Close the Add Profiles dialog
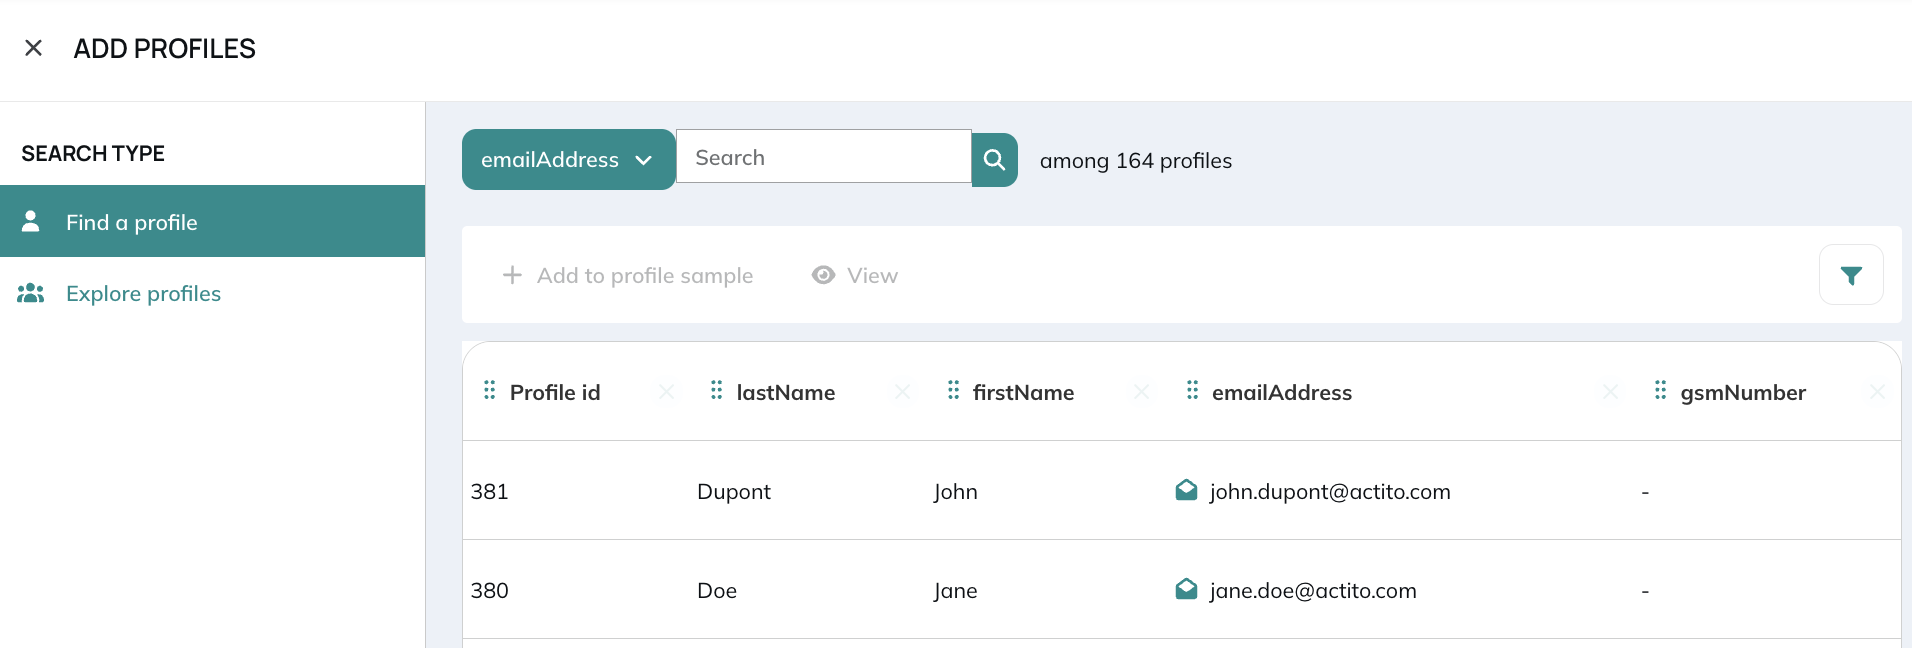The height and width of the screenshot is (648, 1912). pos(33,48)
